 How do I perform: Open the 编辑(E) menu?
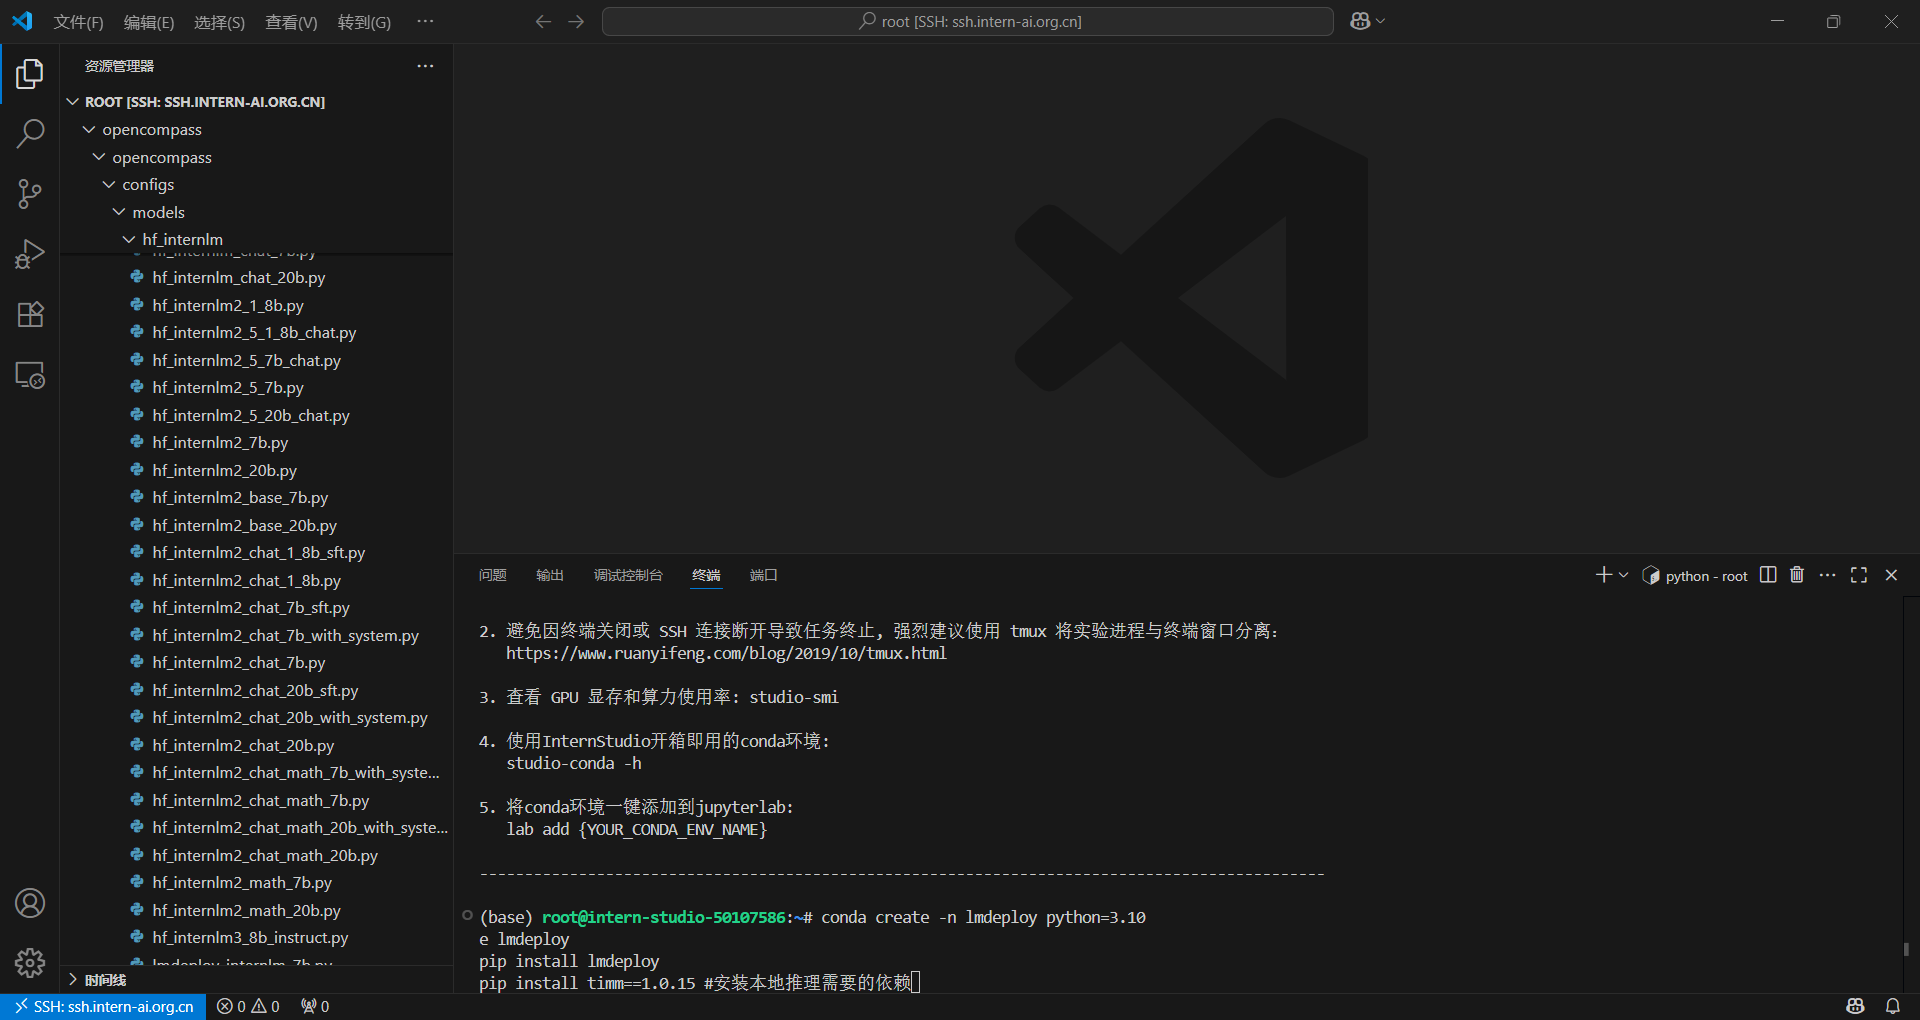pos(148,22)
